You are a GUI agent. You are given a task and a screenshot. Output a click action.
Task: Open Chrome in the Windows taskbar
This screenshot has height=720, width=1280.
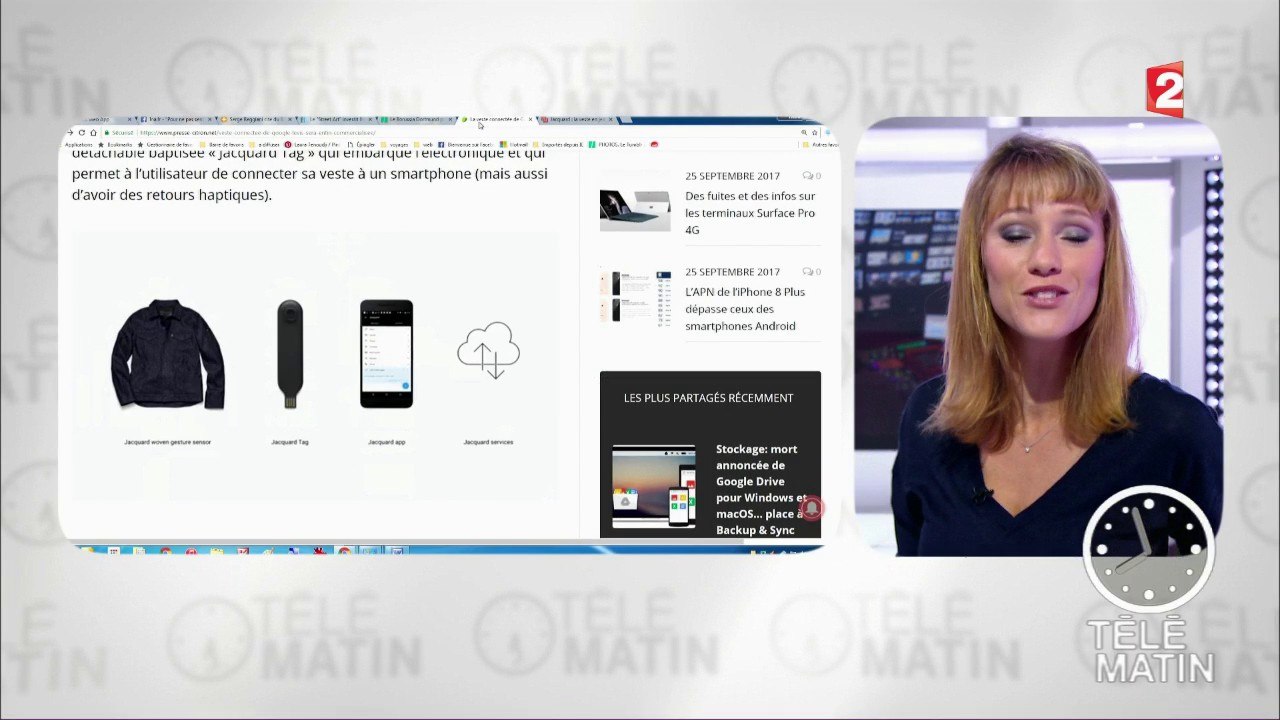(344, 551)
